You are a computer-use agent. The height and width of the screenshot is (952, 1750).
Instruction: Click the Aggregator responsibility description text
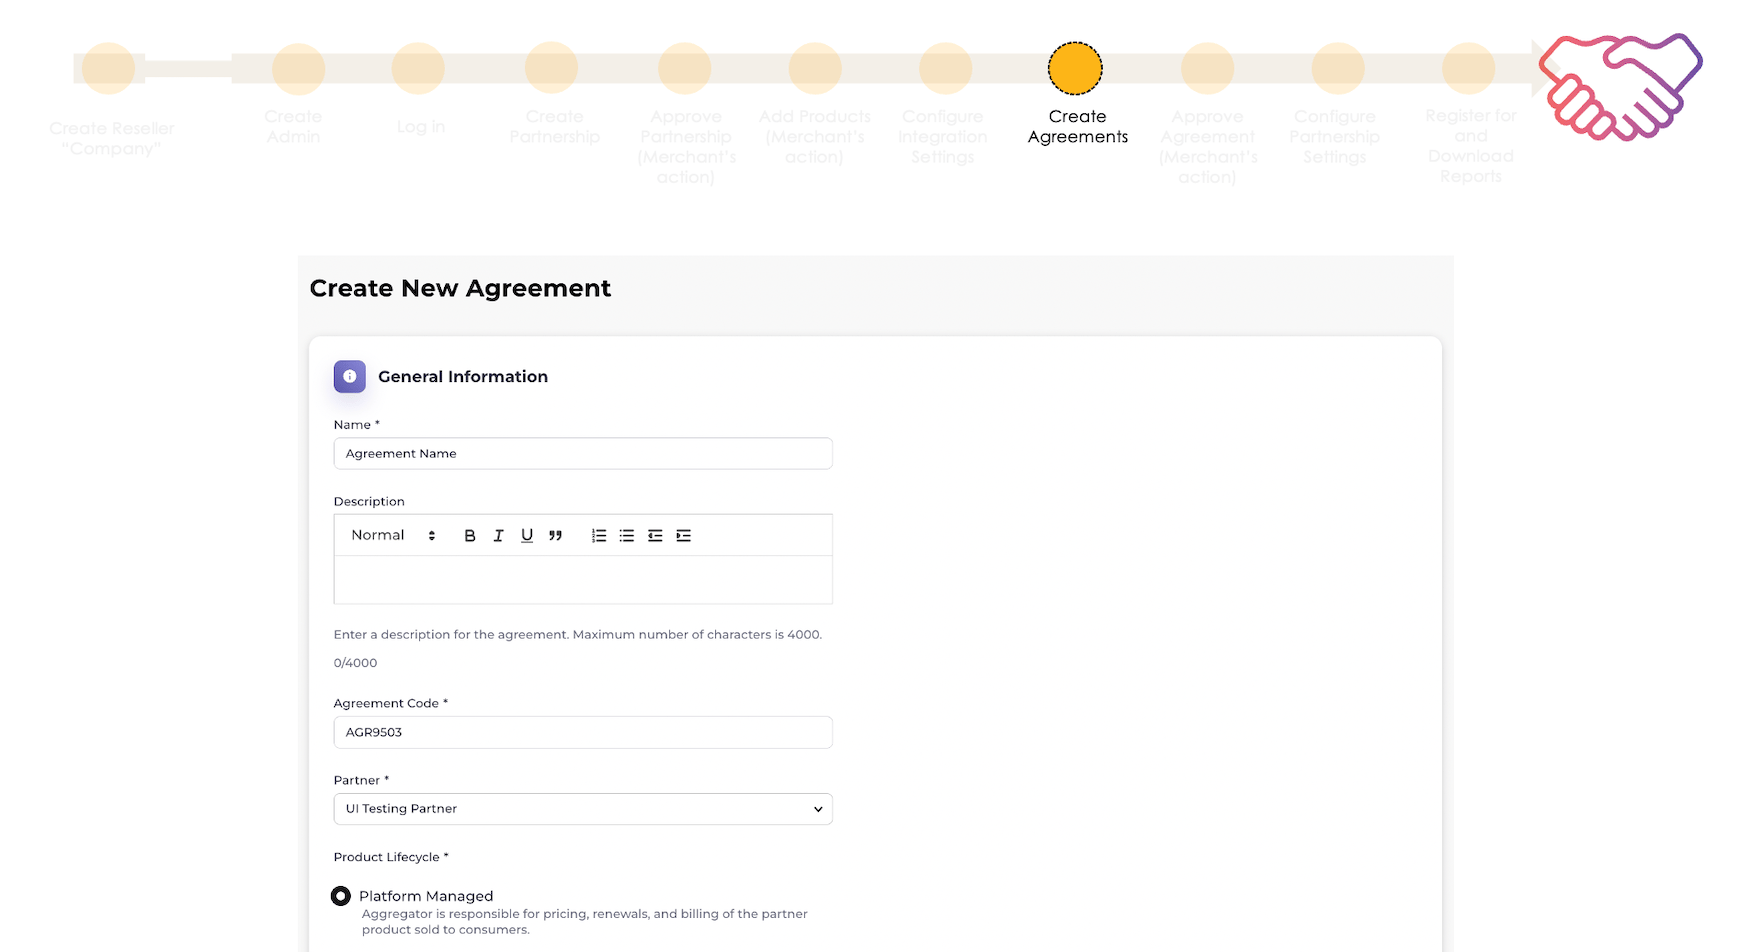coord(585,922)
